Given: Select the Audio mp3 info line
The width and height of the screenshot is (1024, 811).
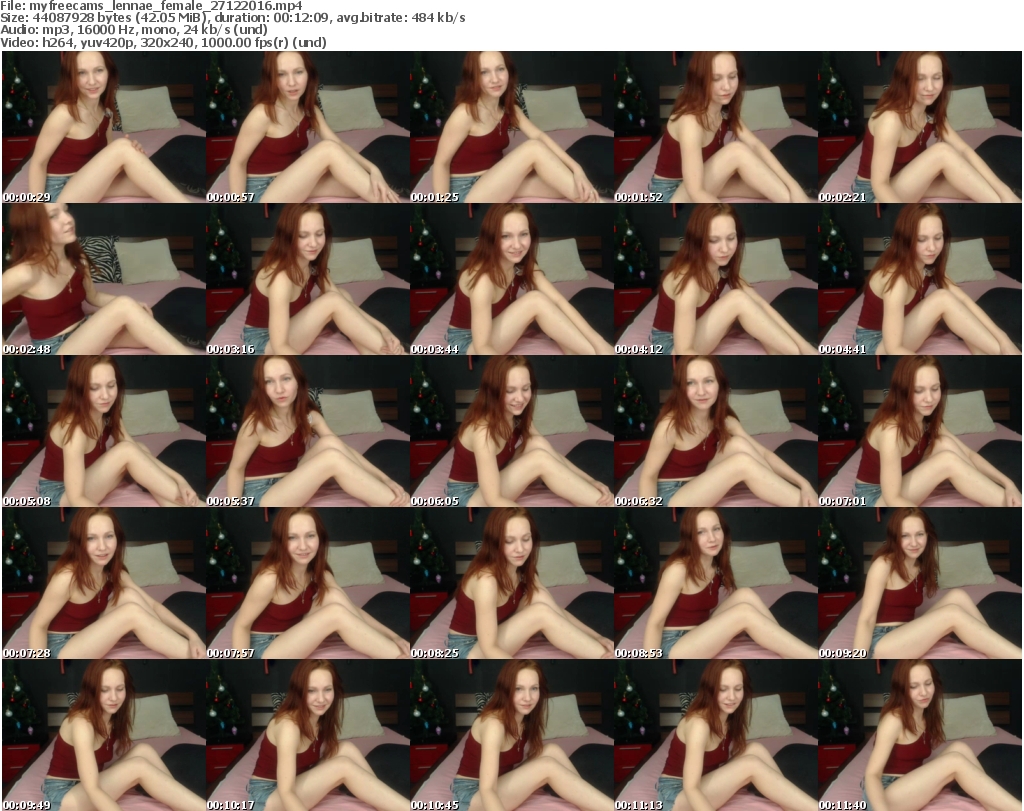Looking at the screenshot, I should tap(134, 30).
